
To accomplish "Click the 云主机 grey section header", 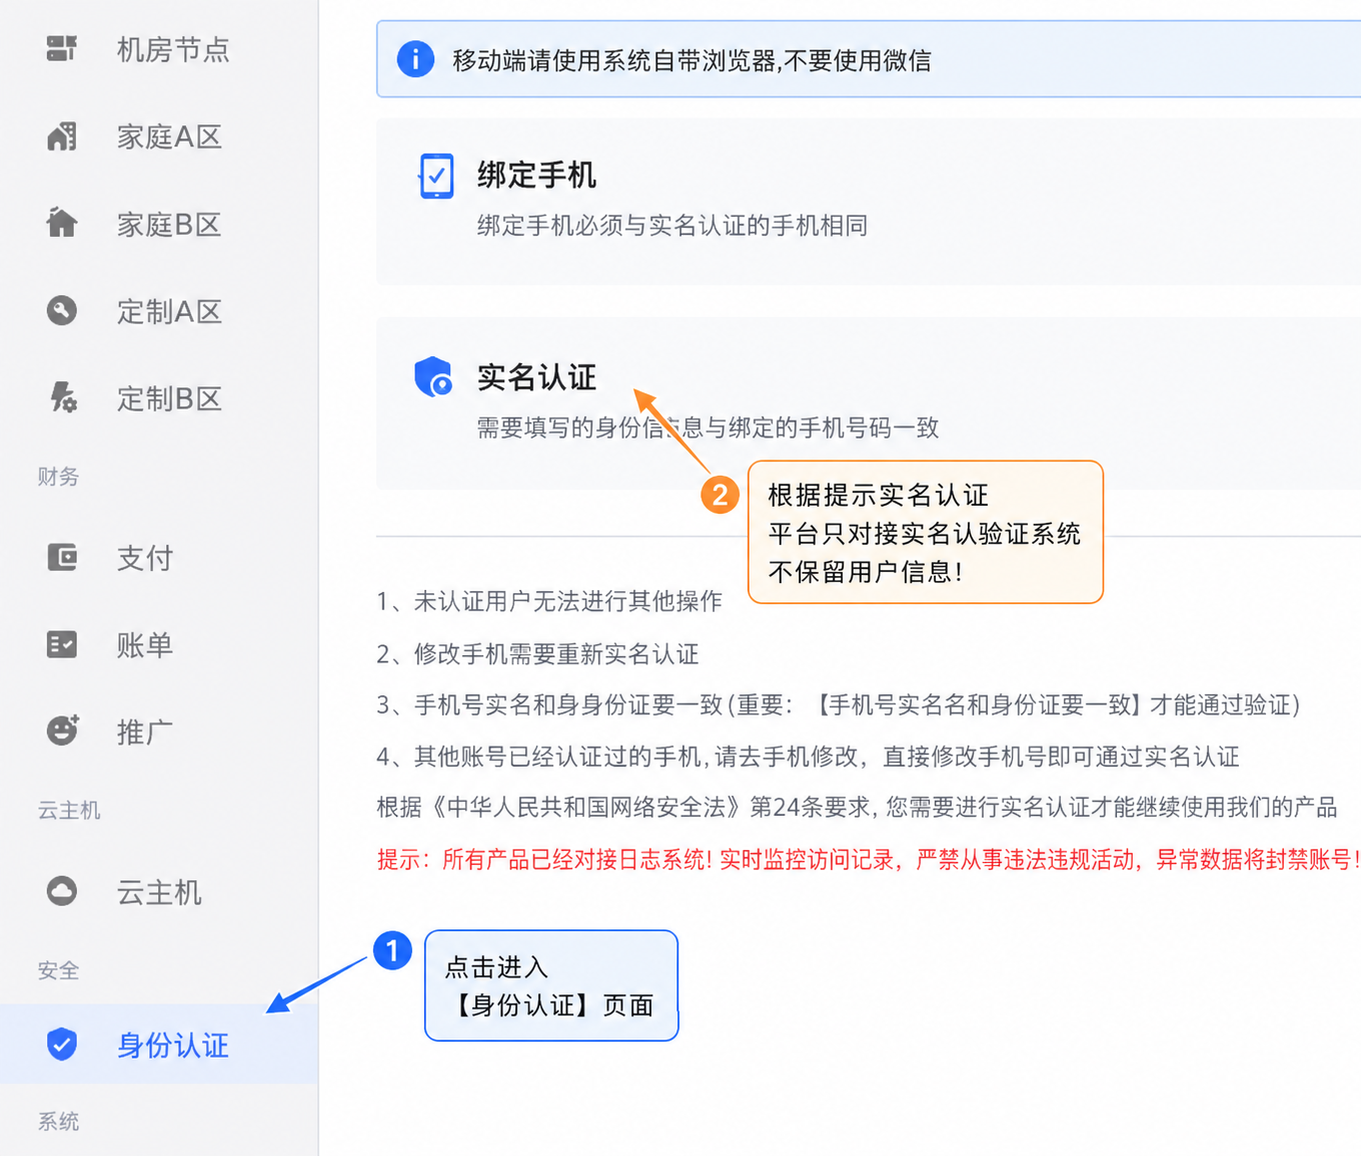I will [x=69, y=810].
